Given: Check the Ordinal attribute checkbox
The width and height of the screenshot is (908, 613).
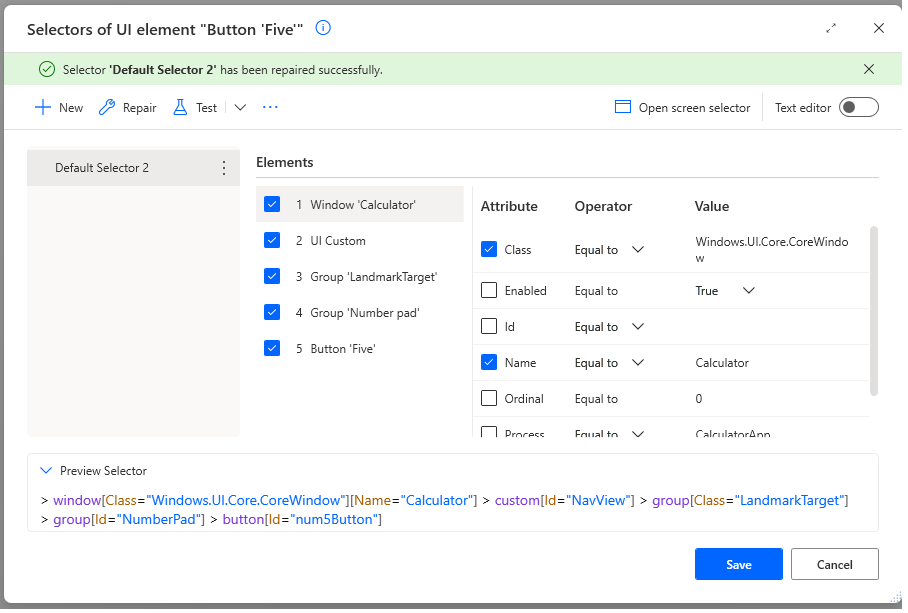Looking at the screenshot, I should pos(489,398).
